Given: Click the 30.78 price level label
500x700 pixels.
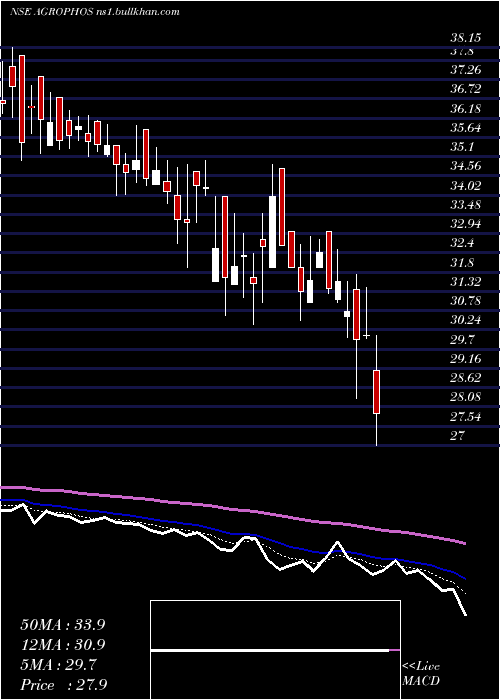Looking at the screenshot, I should [465, 301].
